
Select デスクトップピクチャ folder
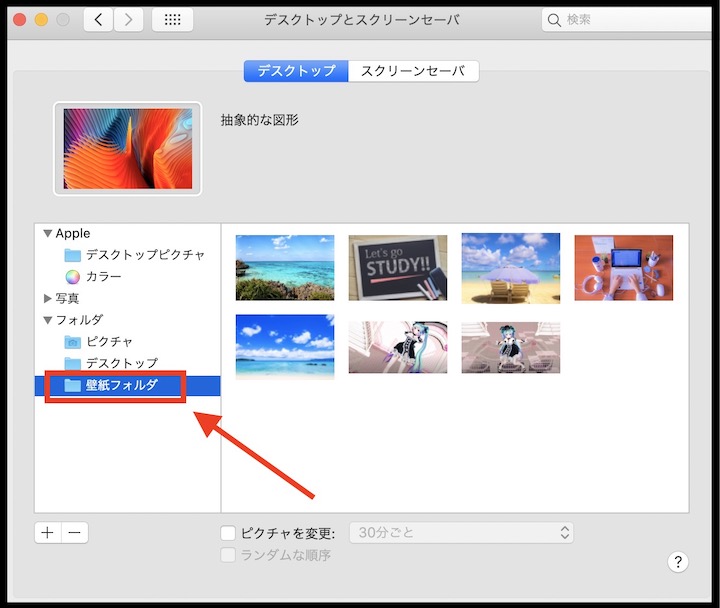[x=128, y=254]
